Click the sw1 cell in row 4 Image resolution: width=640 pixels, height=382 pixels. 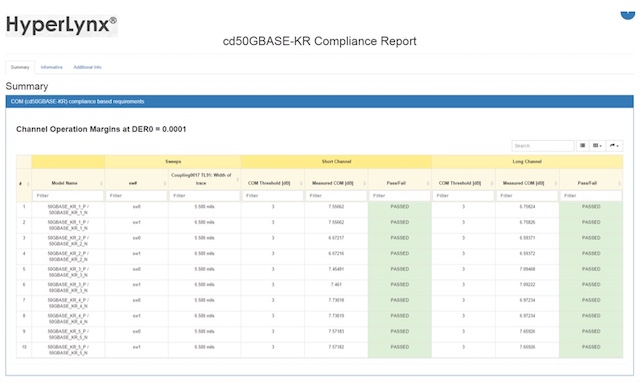point(136,253)
